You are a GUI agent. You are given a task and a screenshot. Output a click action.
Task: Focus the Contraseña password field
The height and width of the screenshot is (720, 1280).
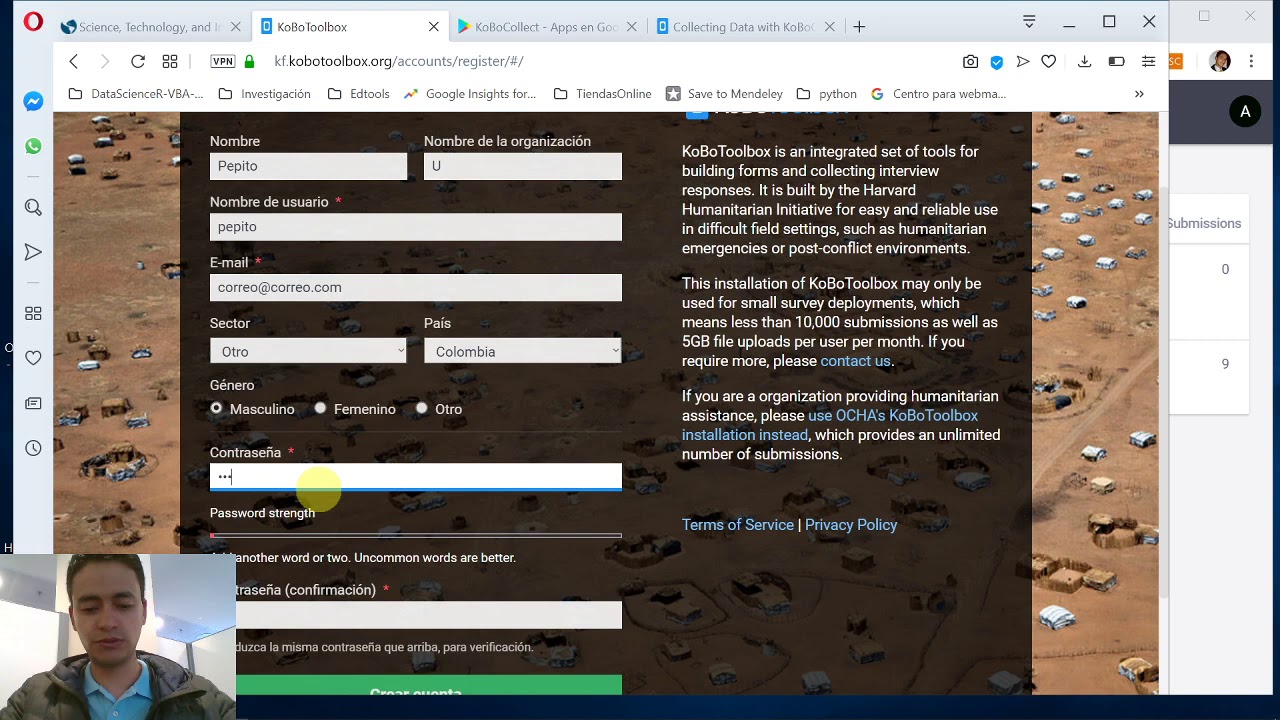416,477
